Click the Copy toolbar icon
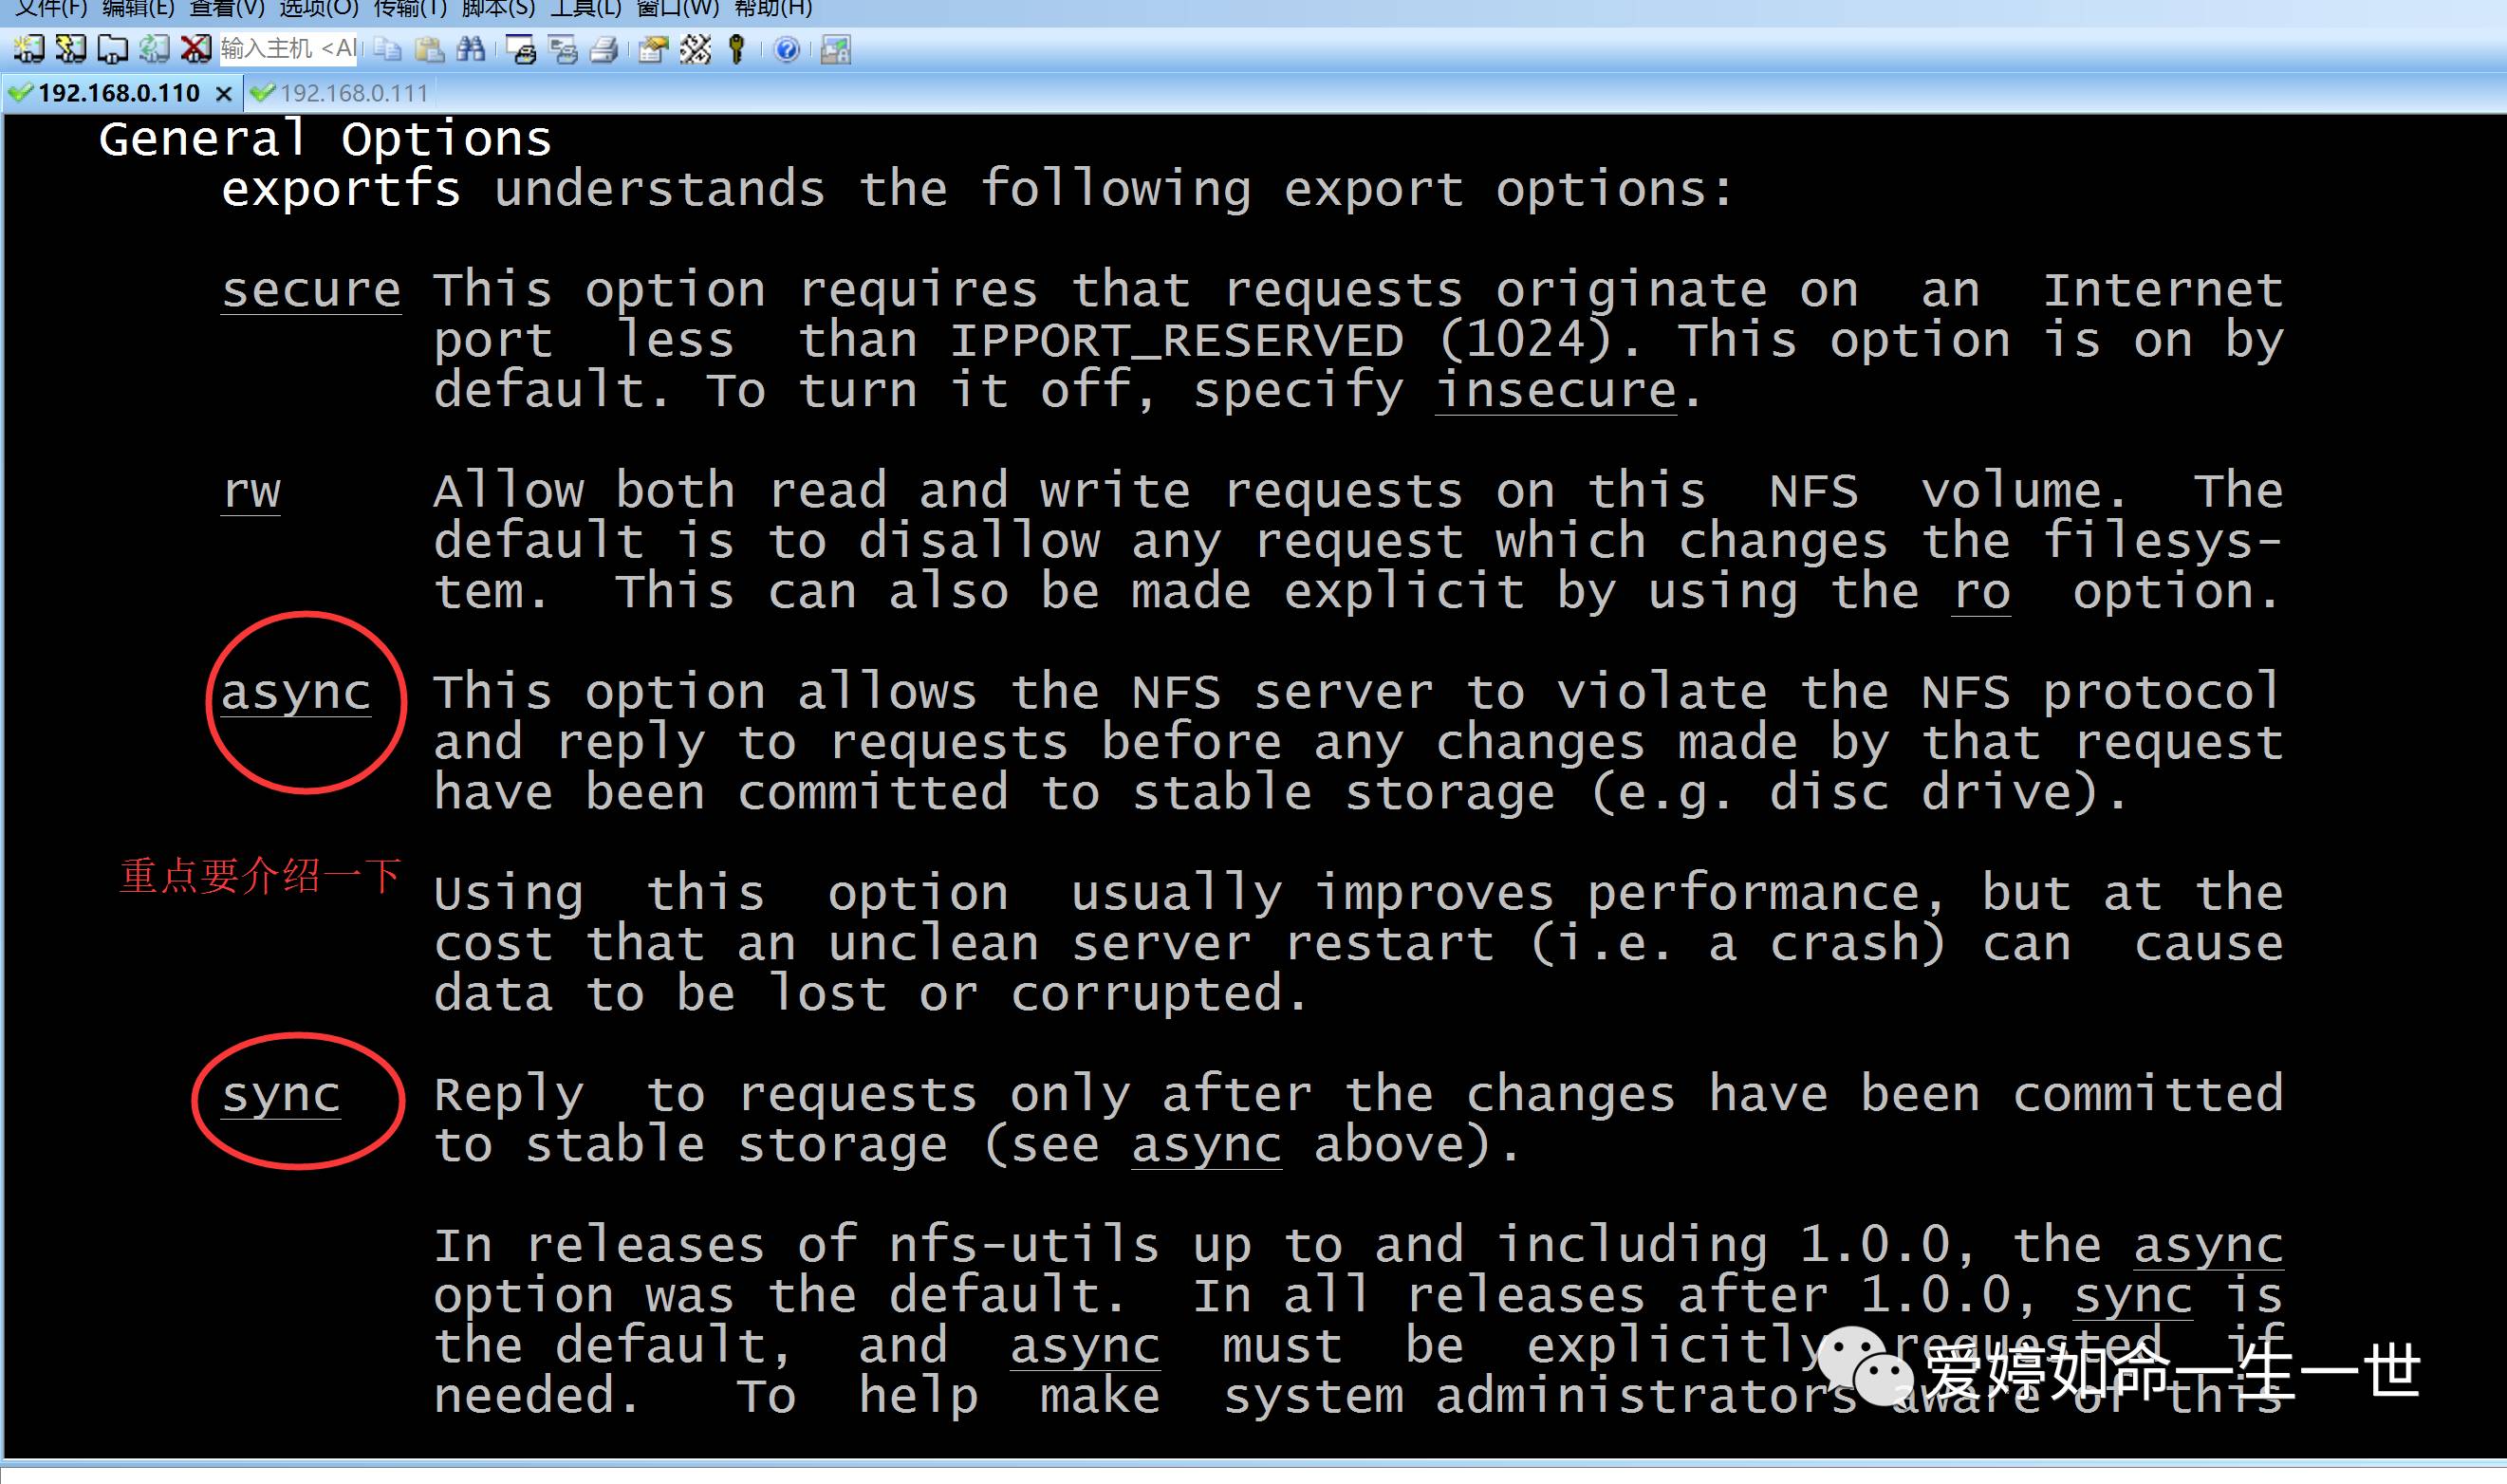The width and height of the screenshot is (2507, 1484). (387, 48)
